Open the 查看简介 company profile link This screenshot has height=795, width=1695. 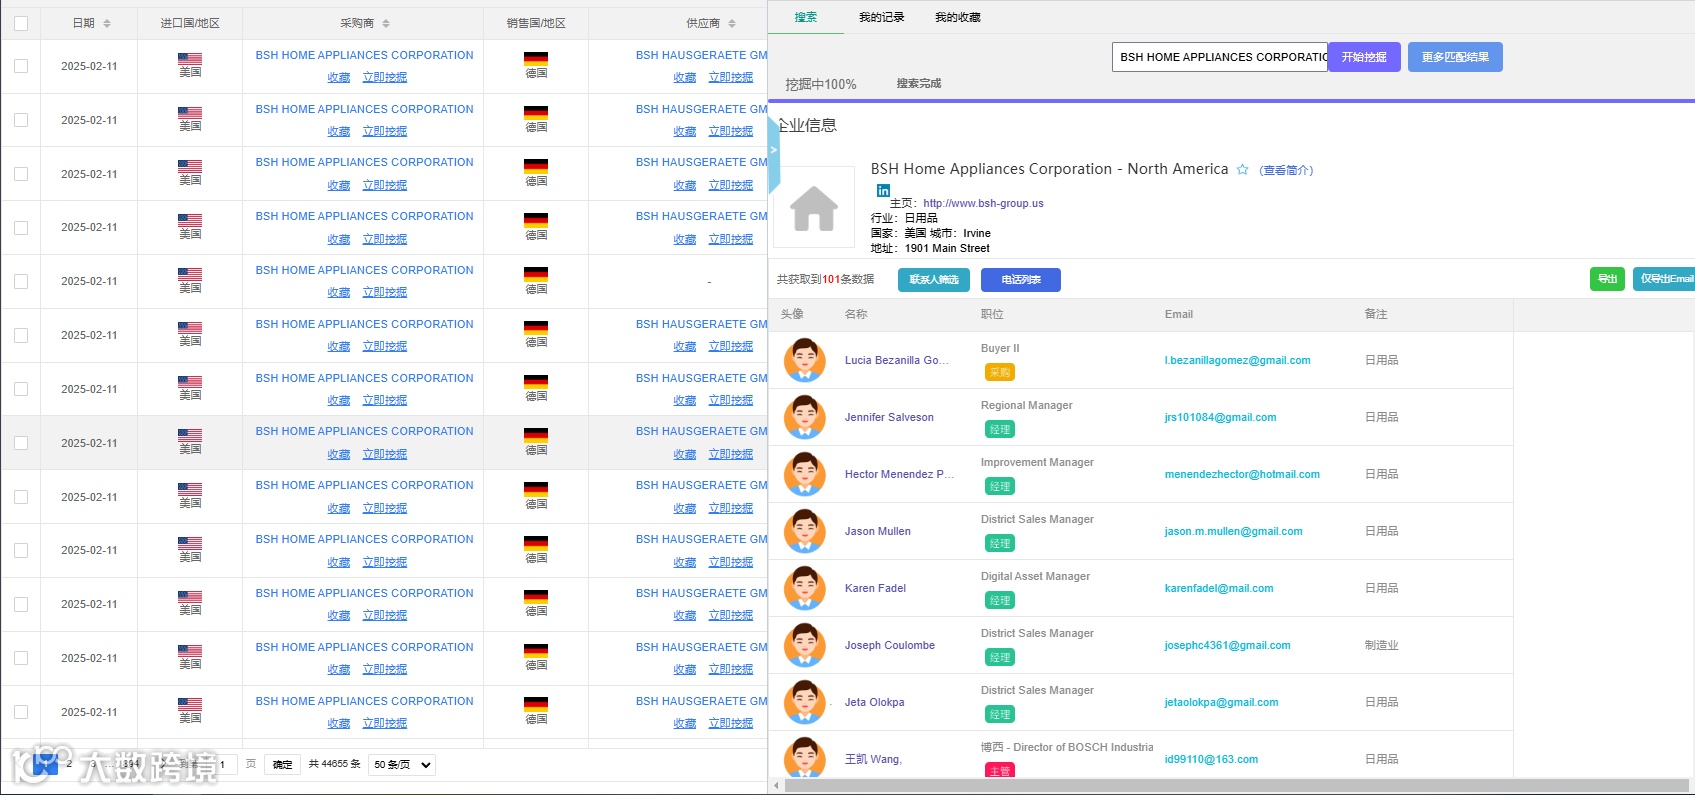pos(1286,170)
